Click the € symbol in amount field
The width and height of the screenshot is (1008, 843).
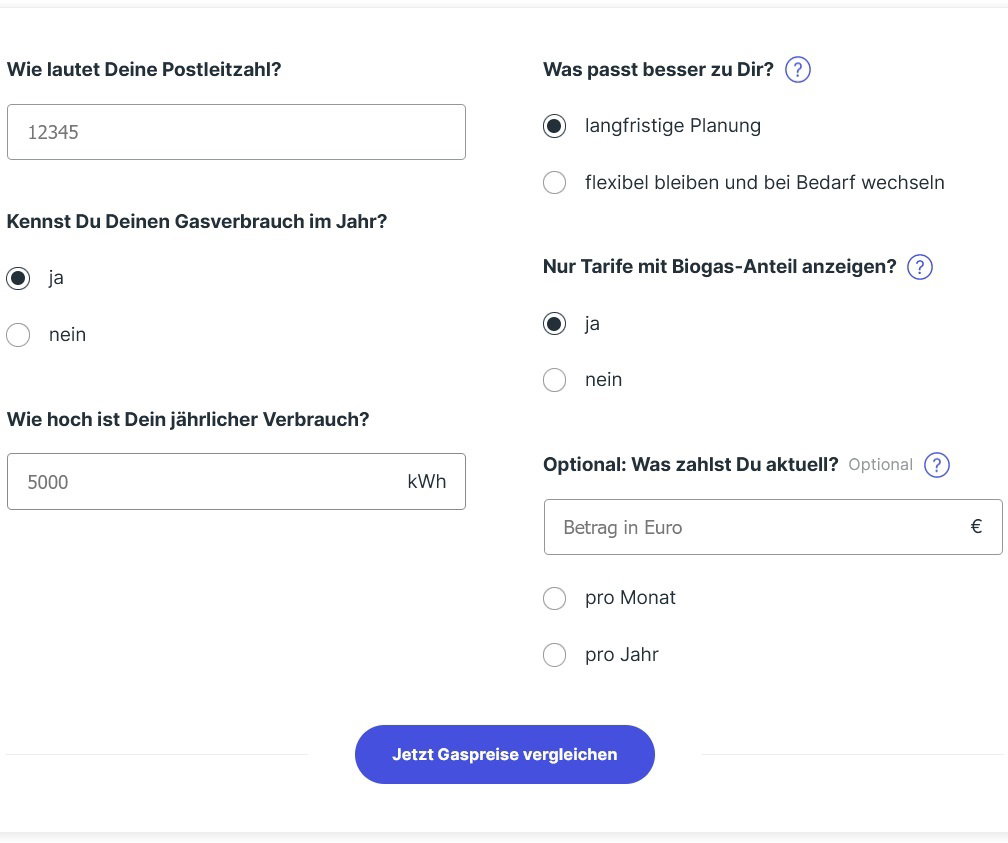point(976,527)
